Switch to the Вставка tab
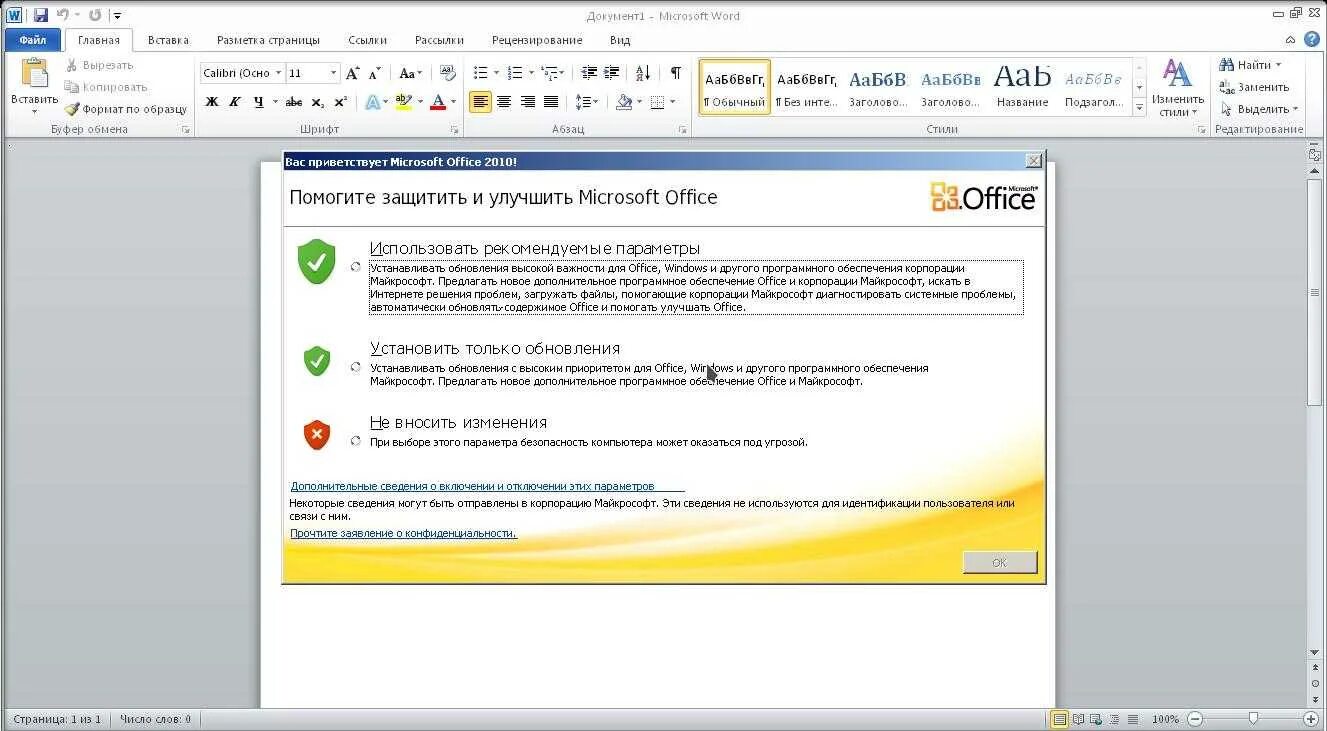The height and width of the screenshot is (731, 1327). (168, 40)
